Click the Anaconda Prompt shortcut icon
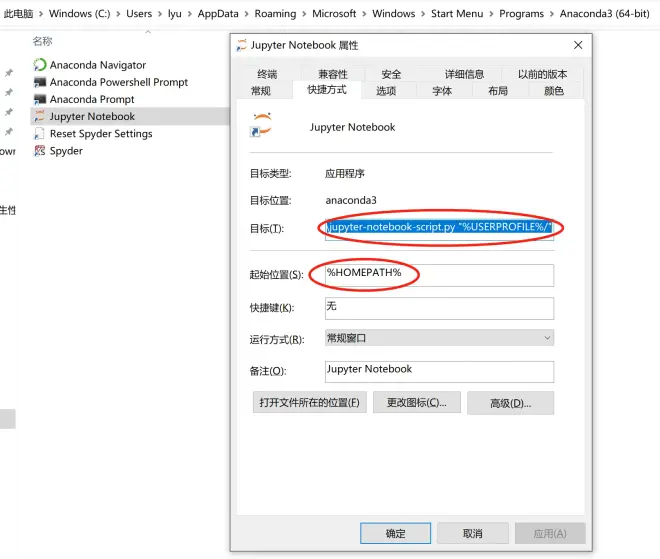660x559 pixels. point(40,99)
